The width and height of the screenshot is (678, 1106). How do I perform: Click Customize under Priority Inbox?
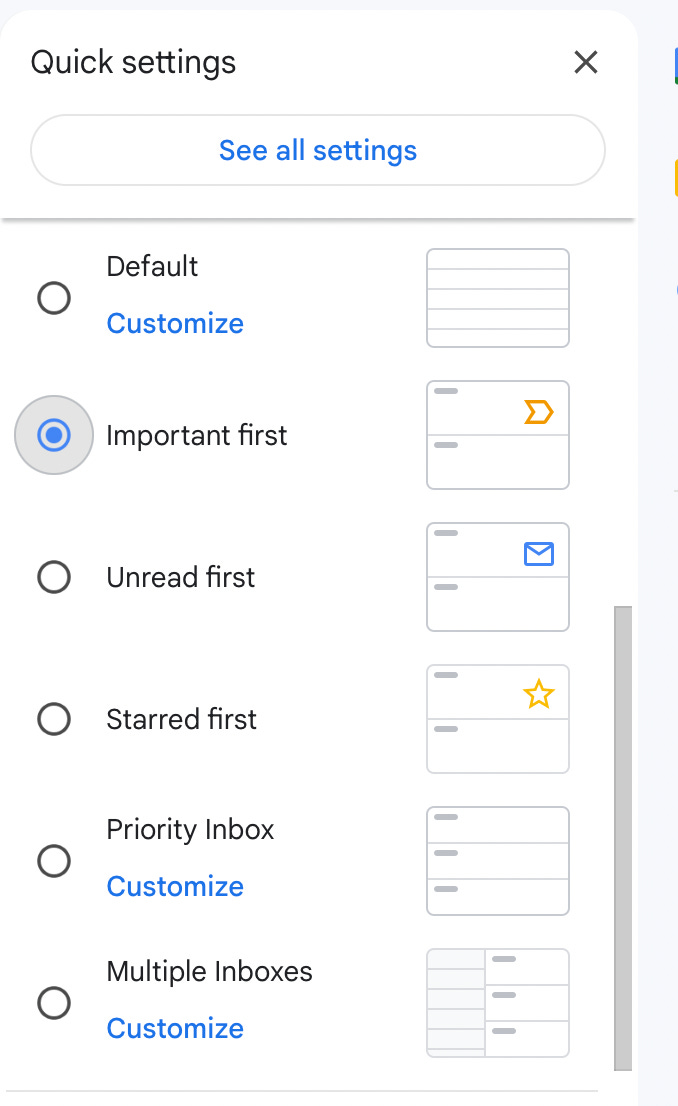click(x=175, y=886)
